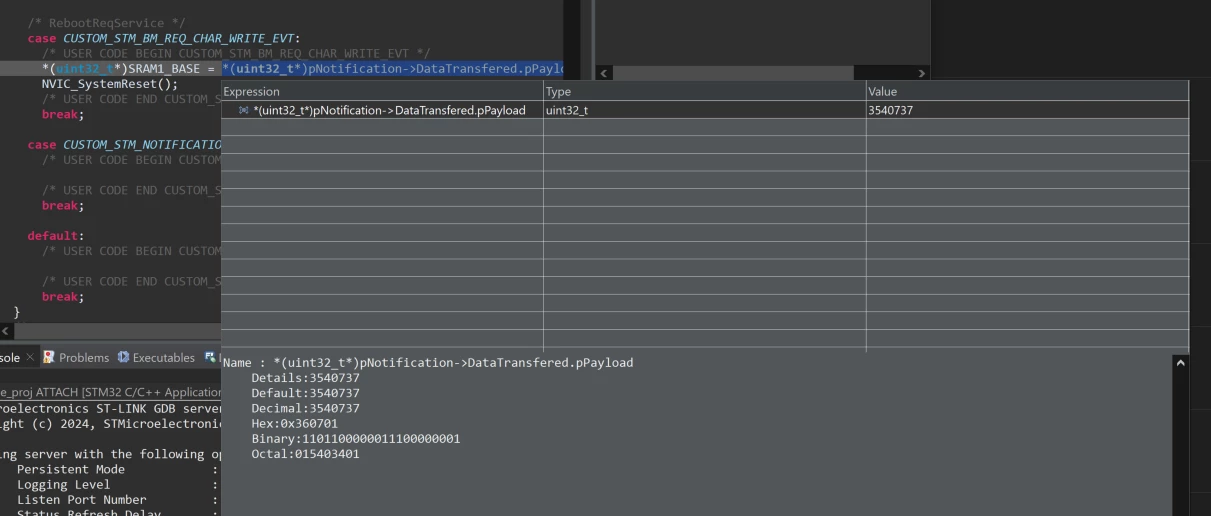The width and height of the screenshot is (1211, 516).
Task: Click the Name line in detail pane
Action: tap(428, 362)
